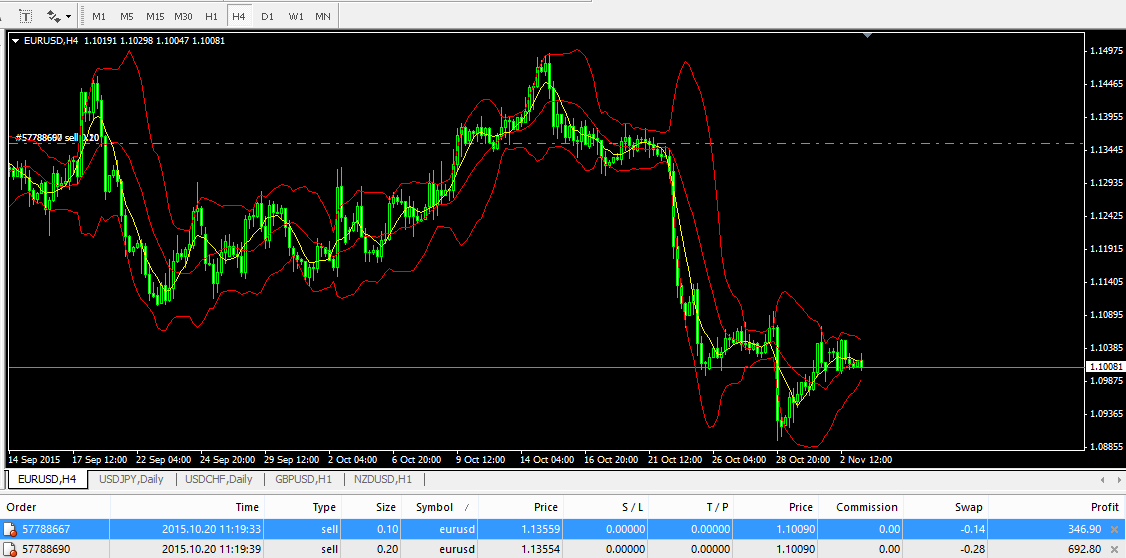Sort trades by Order column header
The height and width of the screenshot is (558, 1126).
[x=55, y=507]
